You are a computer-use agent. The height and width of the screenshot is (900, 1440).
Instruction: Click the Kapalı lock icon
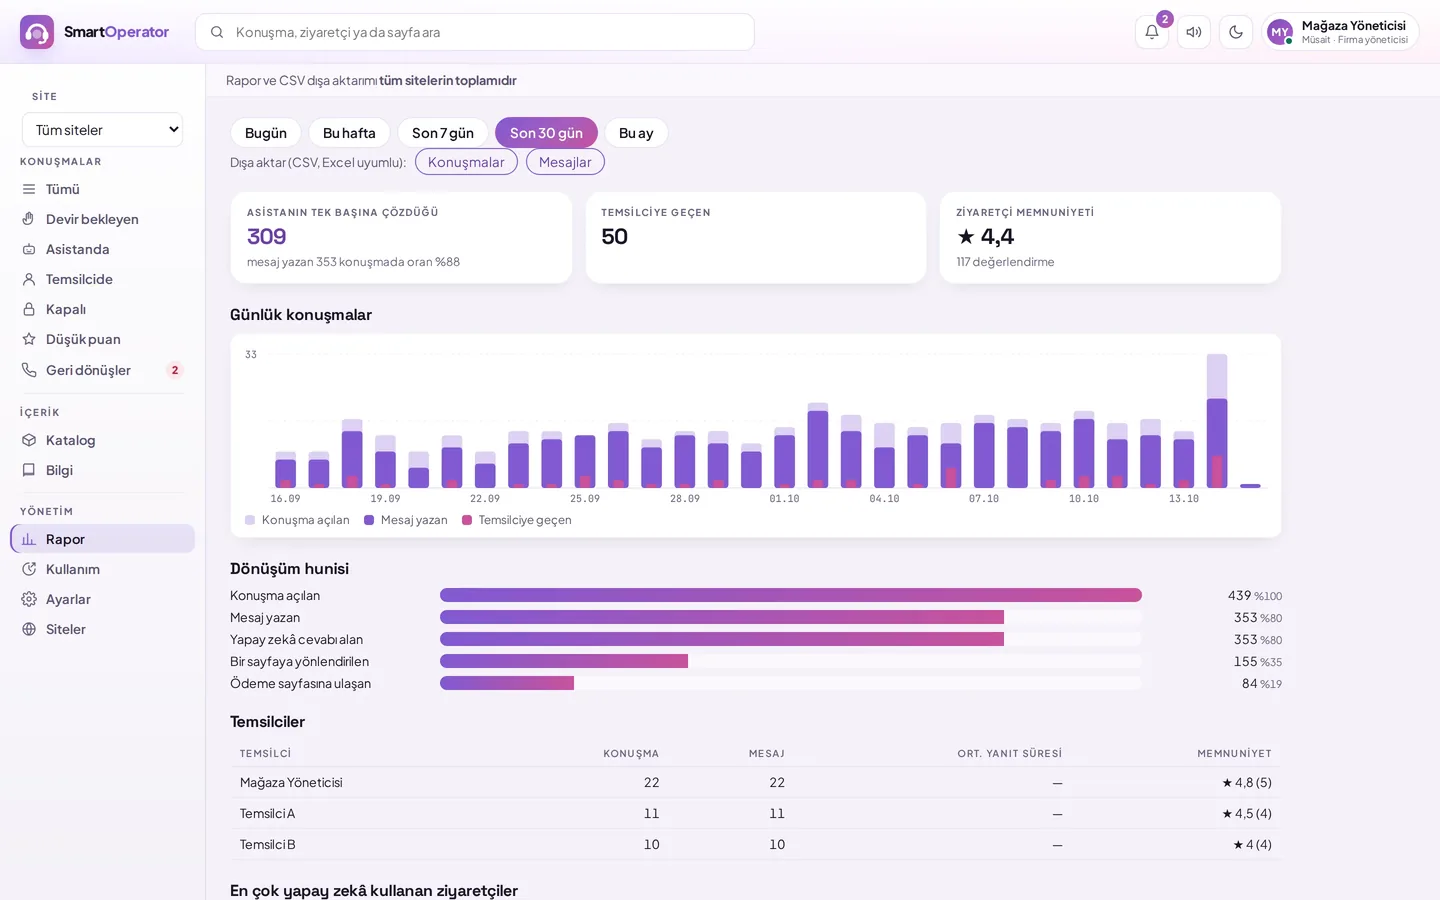[29, 309]
